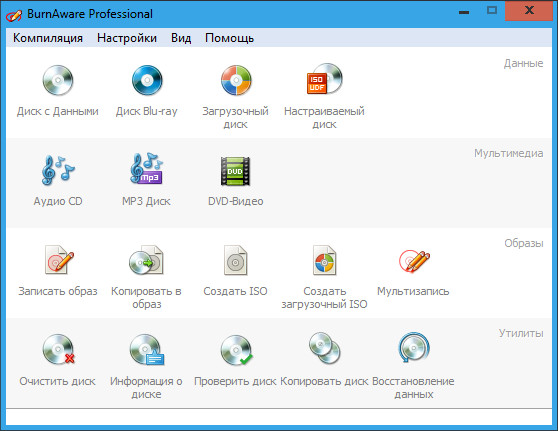Open the Помощь menu
This screenshot has width=558, height=431.
(230, 38)
